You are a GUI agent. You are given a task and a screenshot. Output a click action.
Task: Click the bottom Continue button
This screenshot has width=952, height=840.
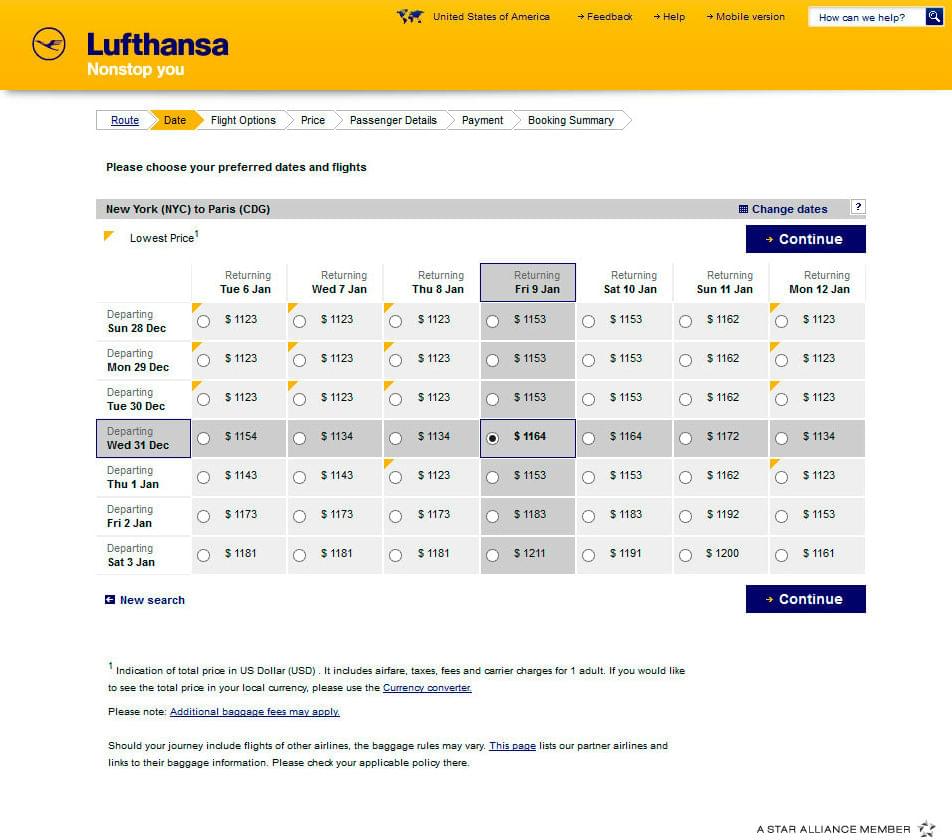806,599
